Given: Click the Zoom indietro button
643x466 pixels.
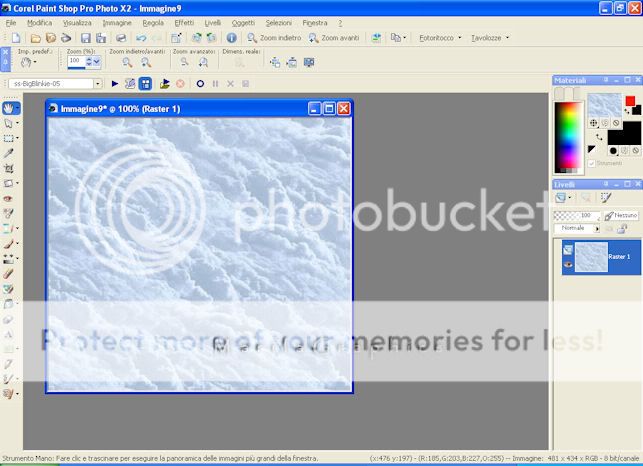Looking at the screenshot, I should [274, 38].
